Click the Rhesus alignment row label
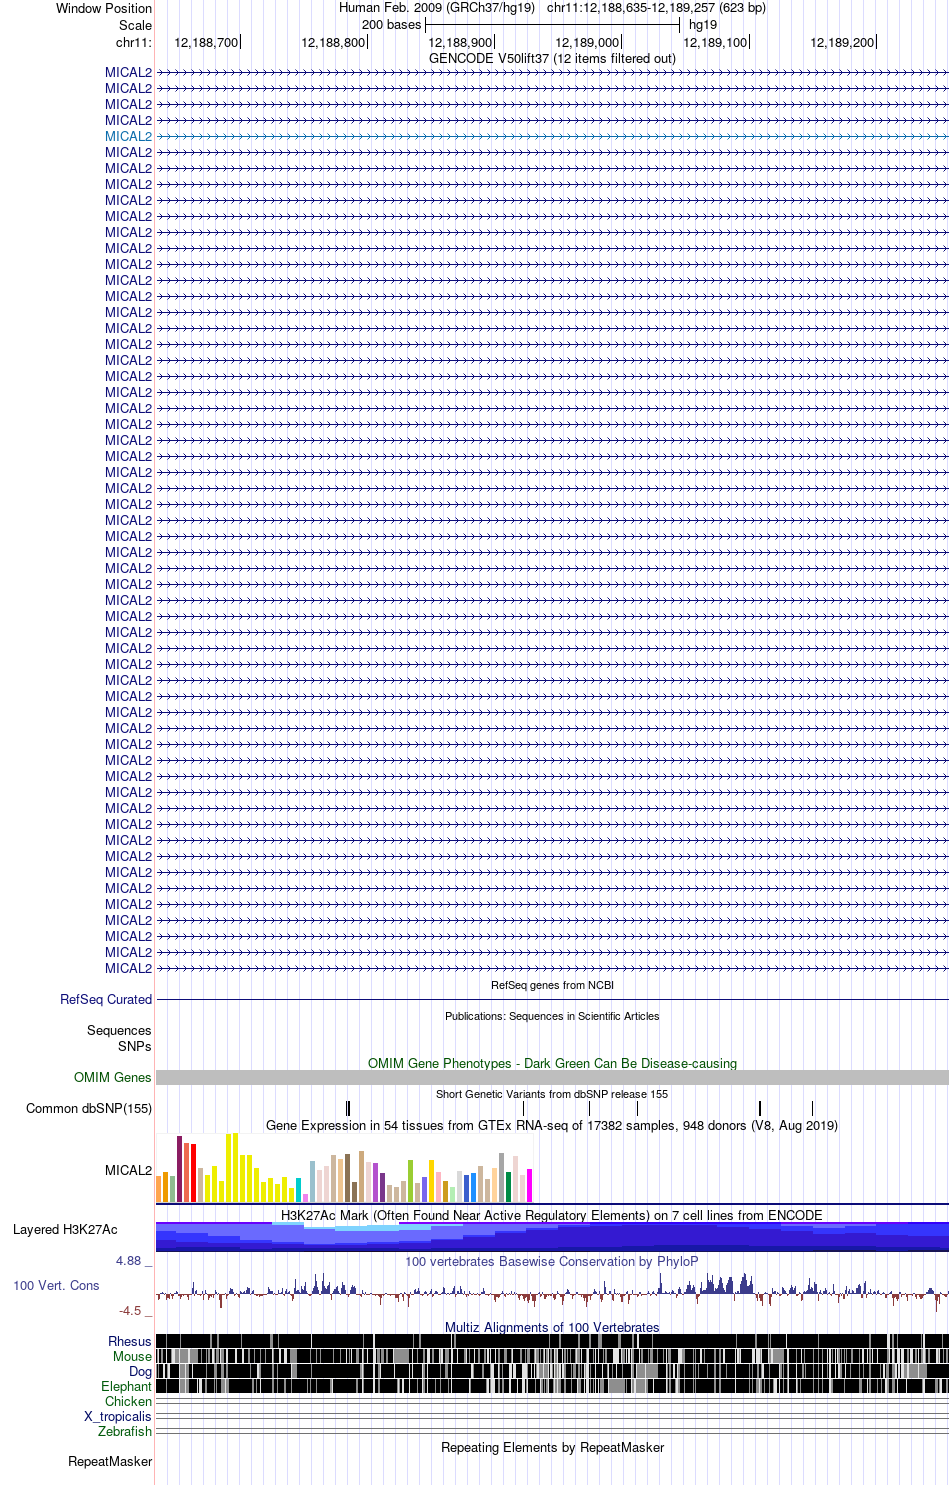This screenshot has width=950, height=1485. [130, 1341]
